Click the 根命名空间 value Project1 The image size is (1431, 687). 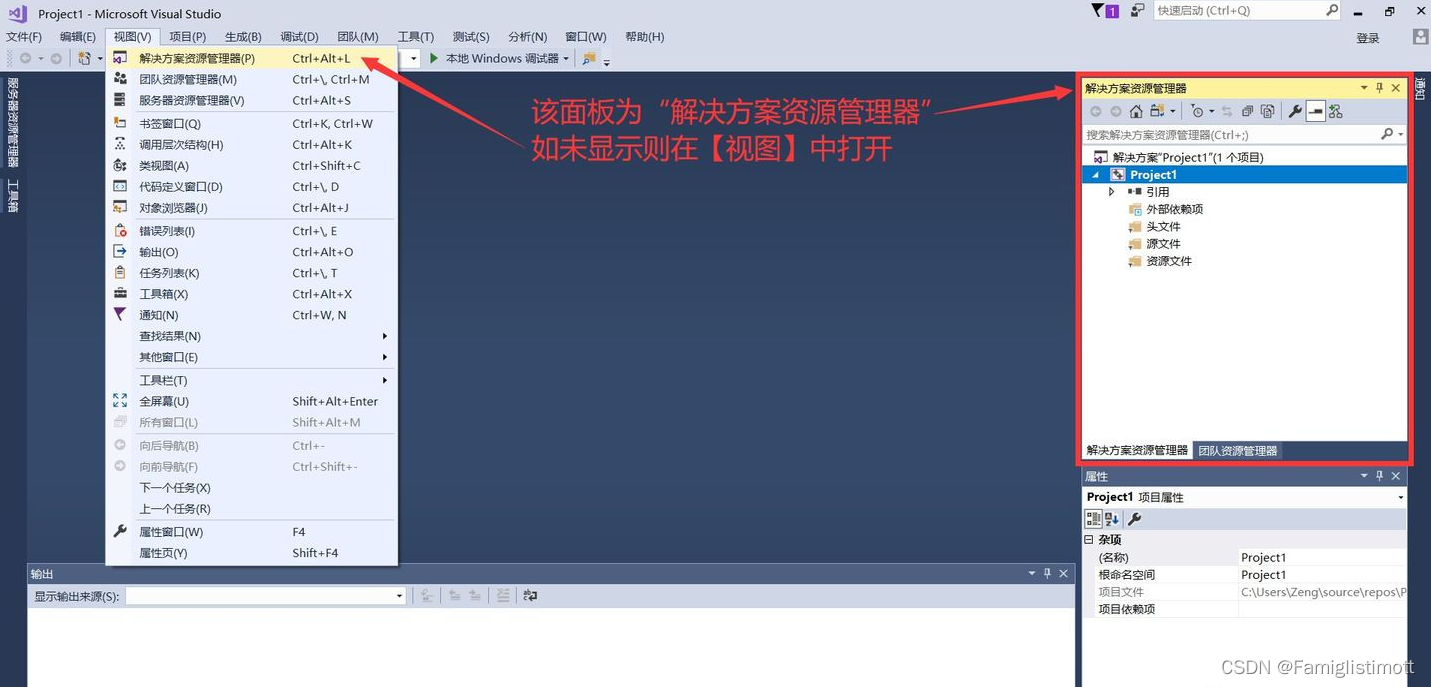click(x=1263, y=575)
